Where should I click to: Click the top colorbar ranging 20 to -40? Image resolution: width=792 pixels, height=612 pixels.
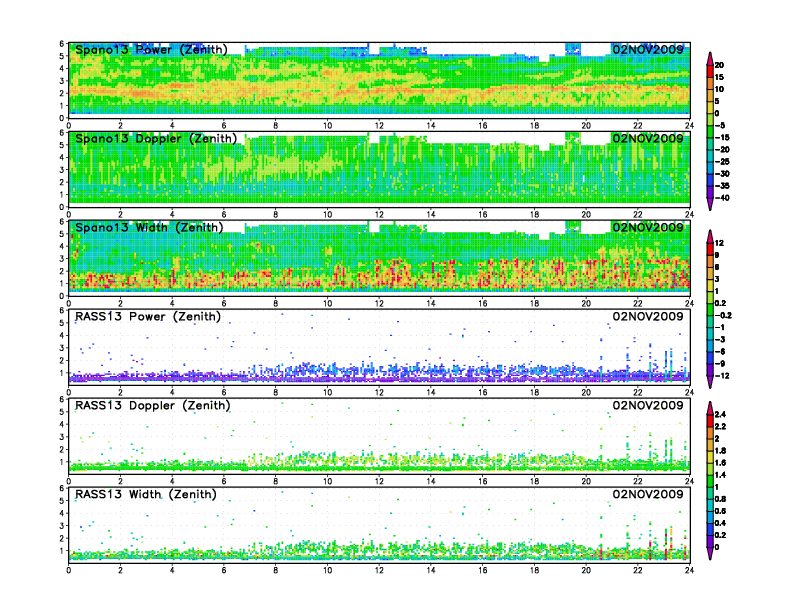pyautogui.click(x=710, y=131)
